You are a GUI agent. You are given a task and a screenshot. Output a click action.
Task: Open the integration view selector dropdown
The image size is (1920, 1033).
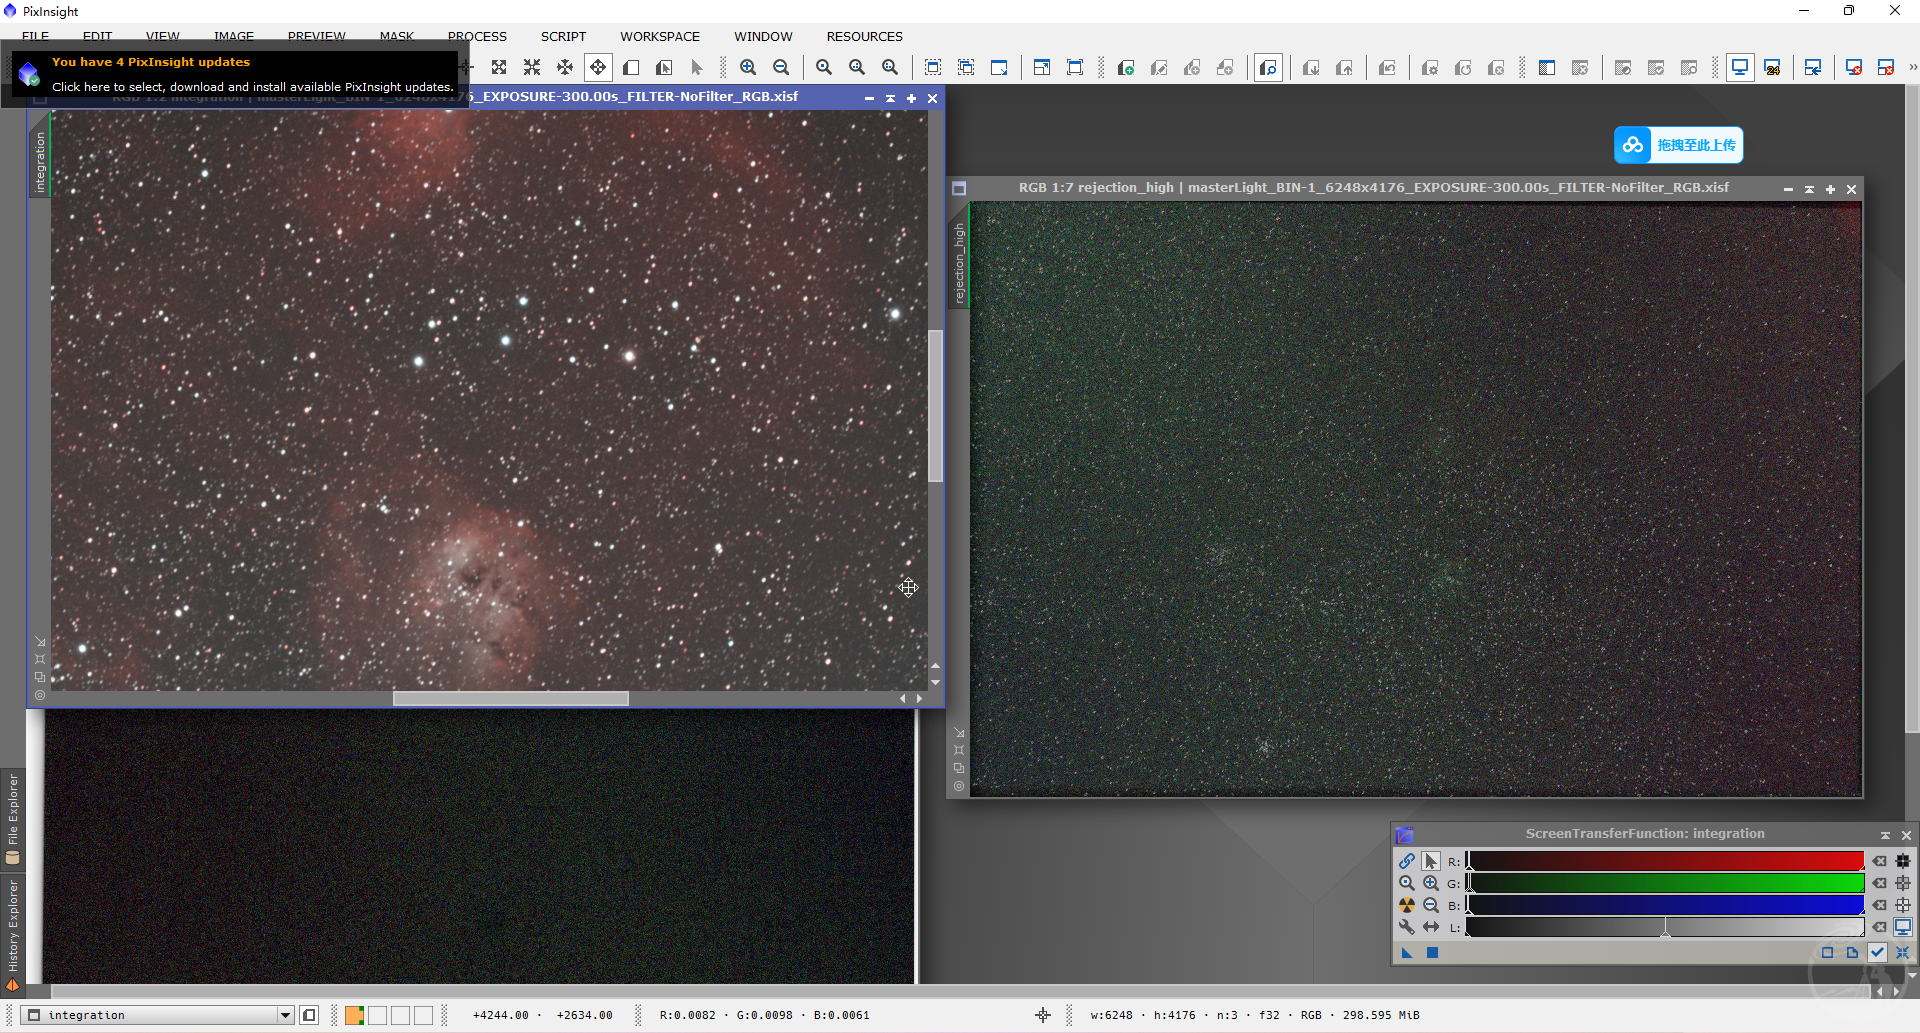tap(285, 1015)
